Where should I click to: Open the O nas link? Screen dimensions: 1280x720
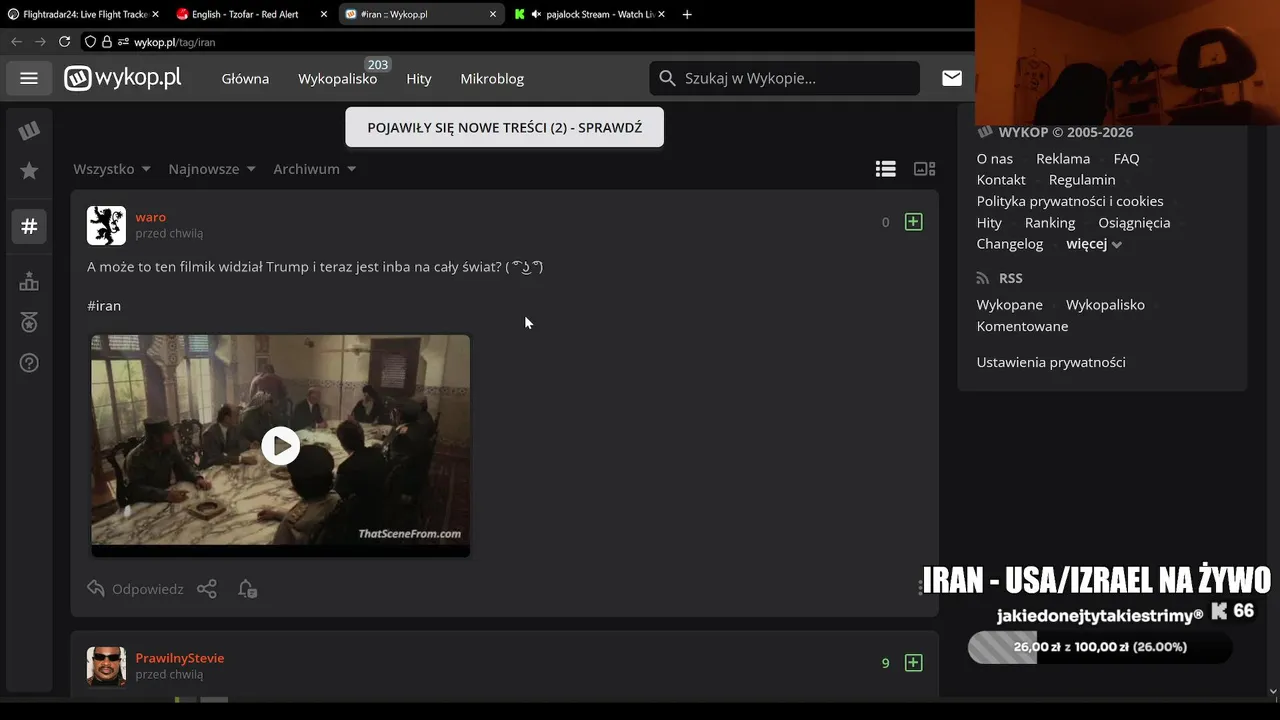pyautogui.click(x=995, y=158)
